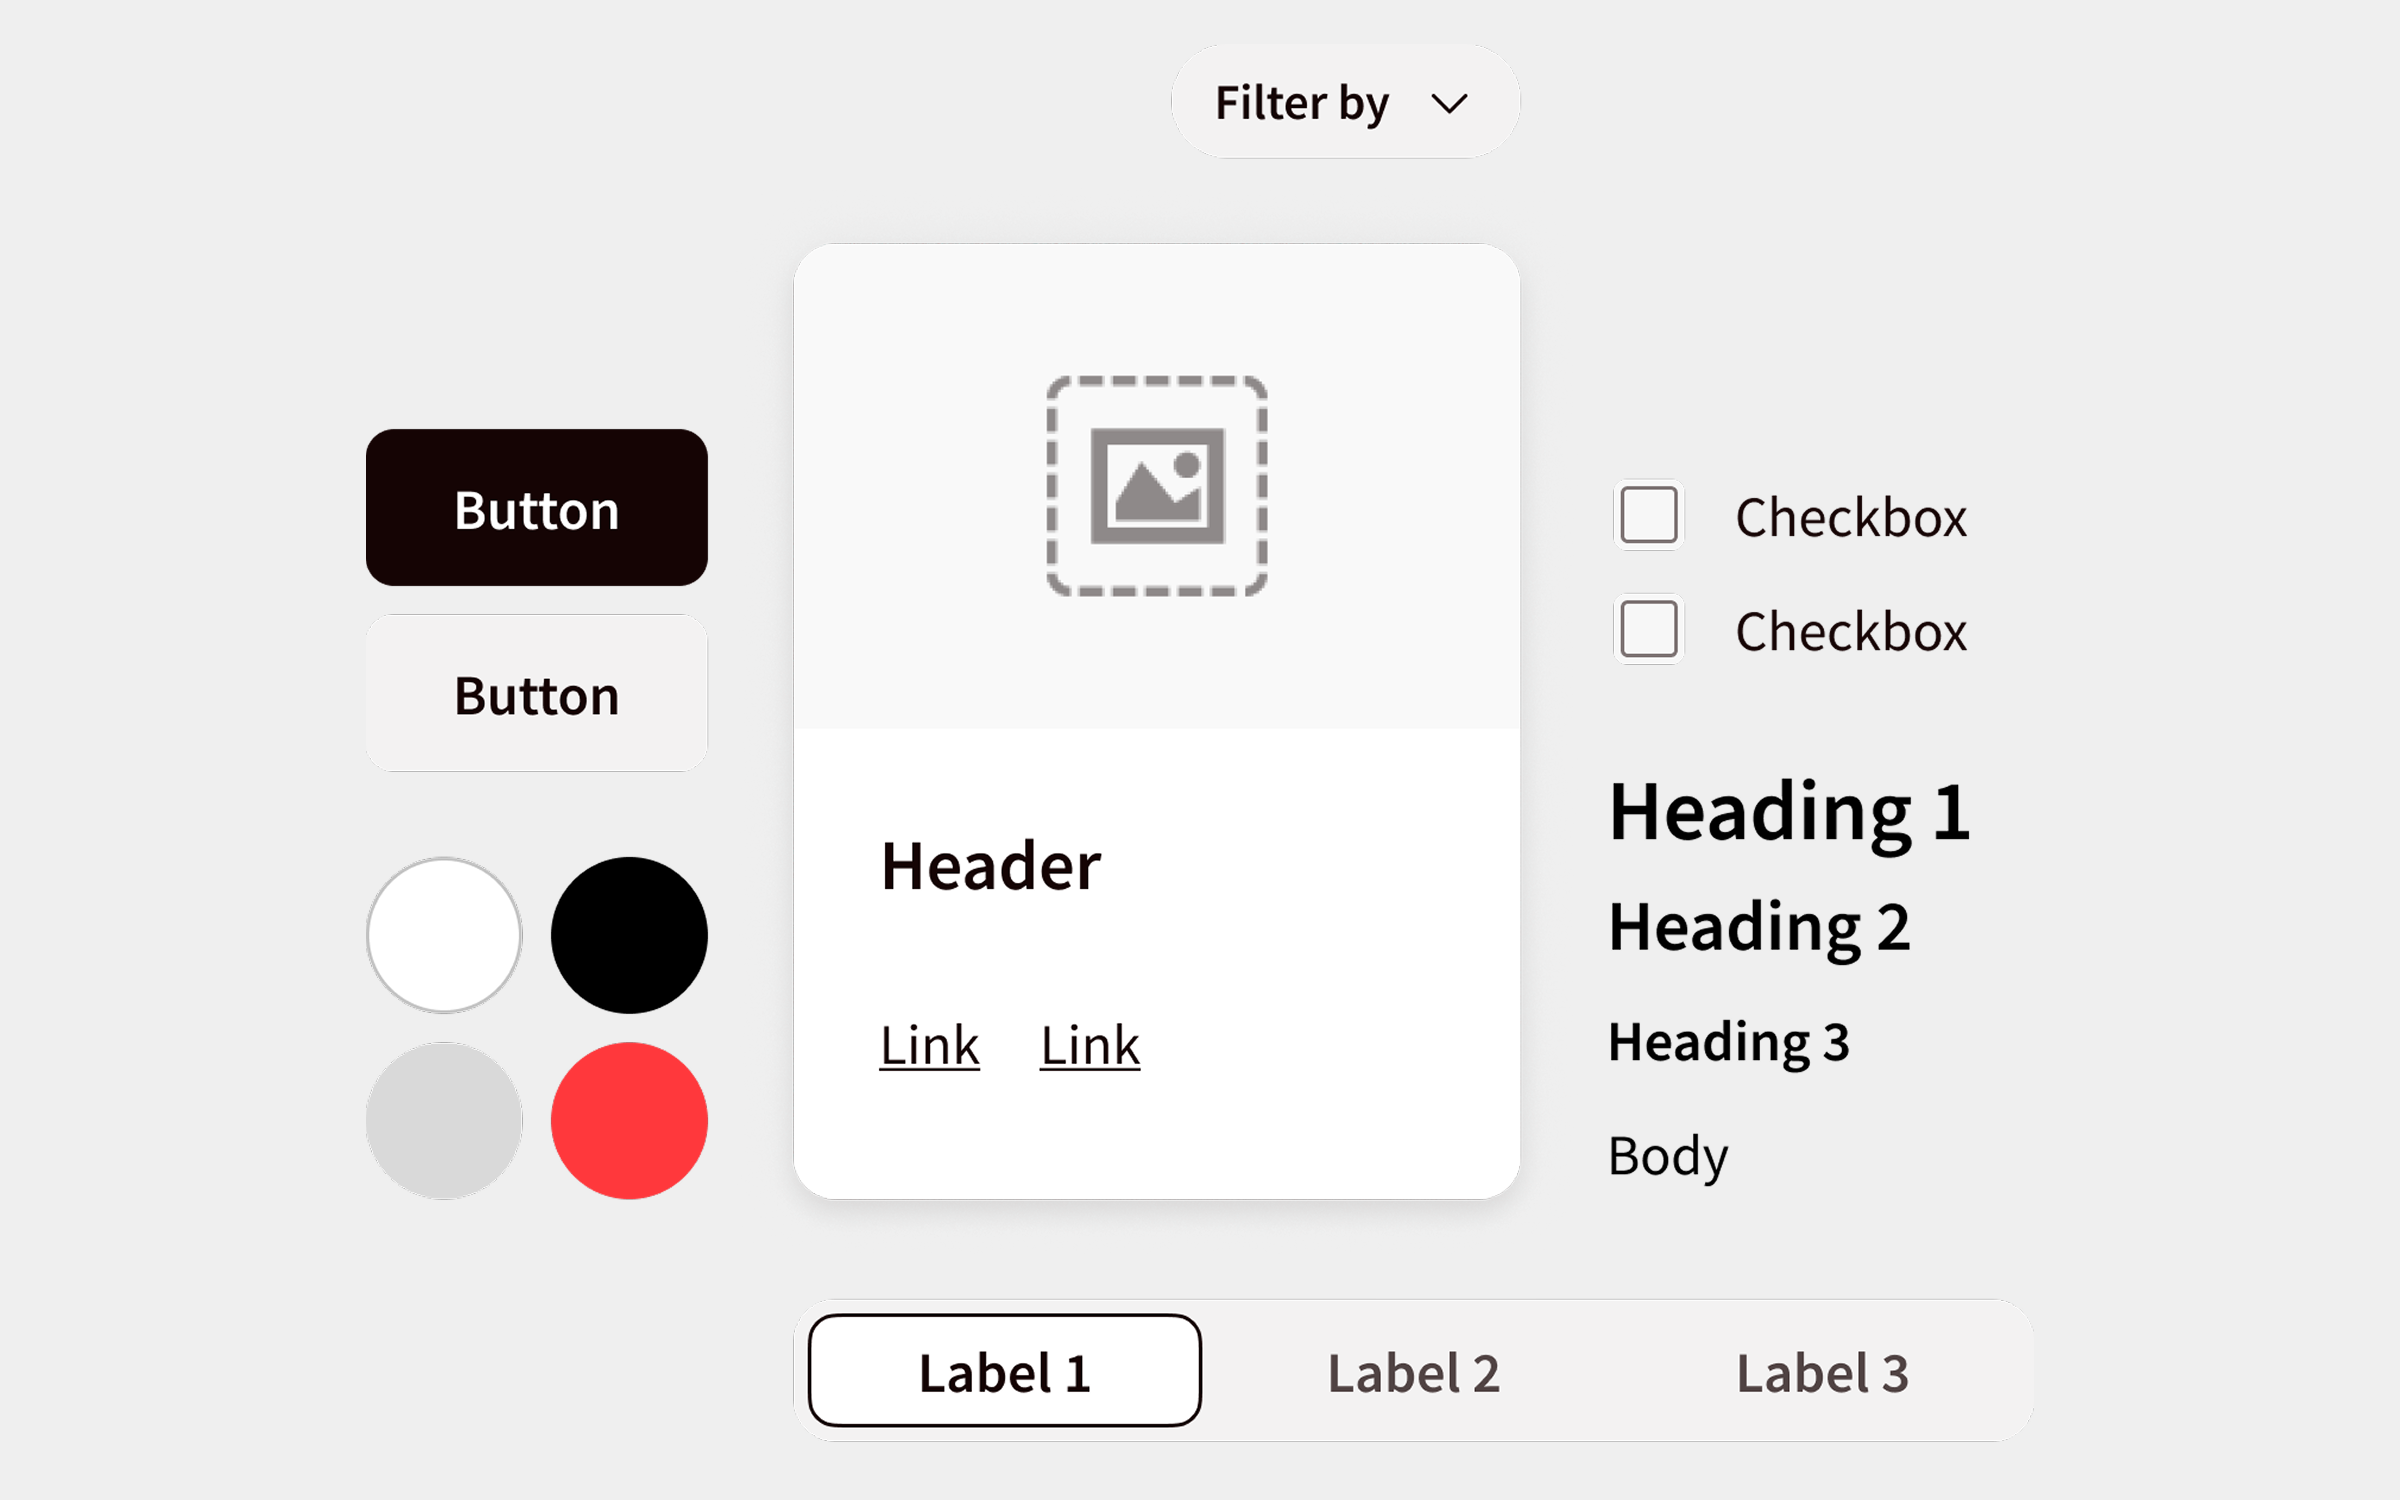Follow the first Link in the card
This screenshot has height=1500, width=2400.
tap(929, 1046)
